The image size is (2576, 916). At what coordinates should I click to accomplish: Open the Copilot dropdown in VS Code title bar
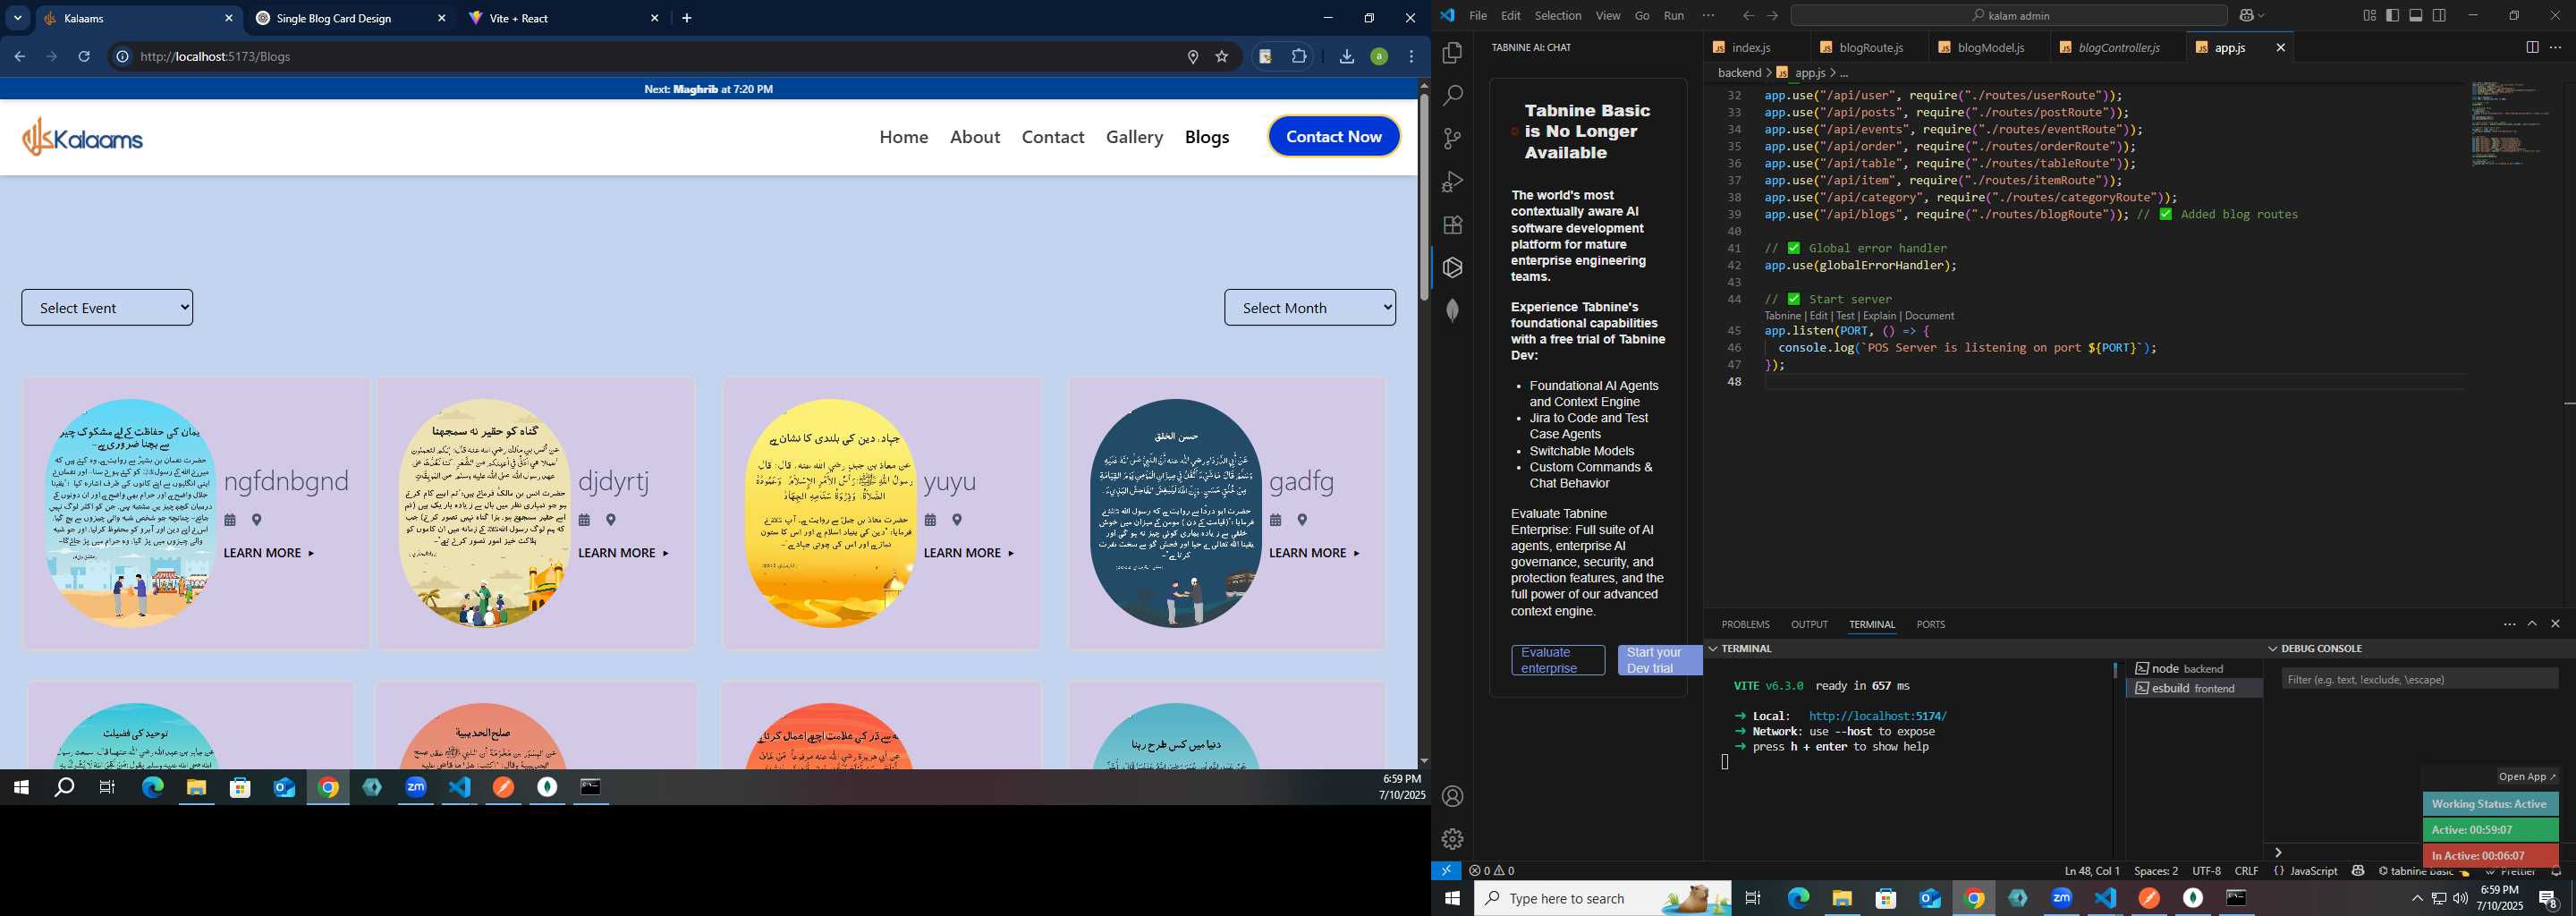(x=2261, y=15)
